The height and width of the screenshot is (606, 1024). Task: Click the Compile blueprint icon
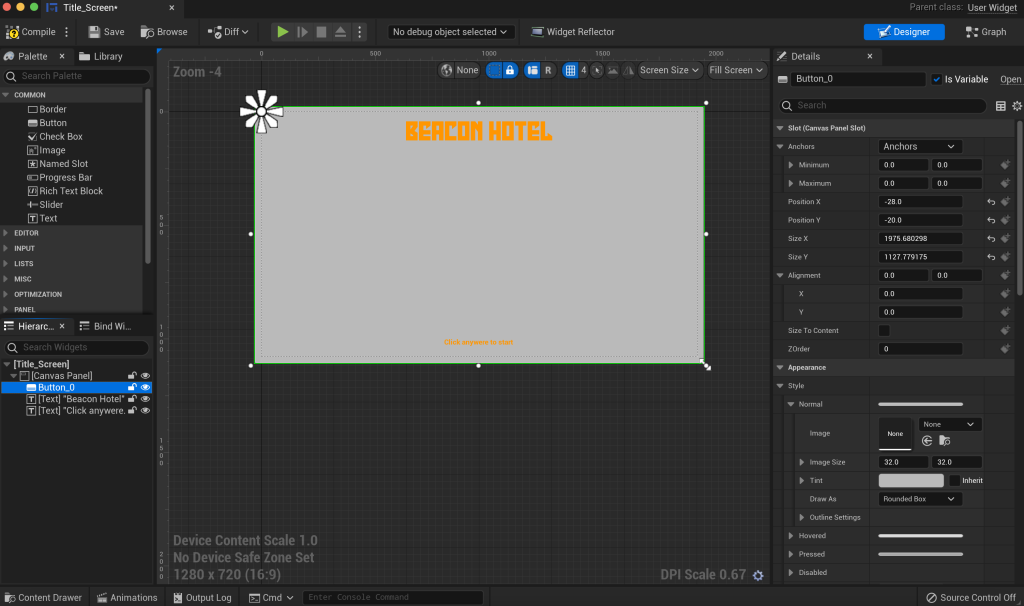[x=13, y=32]
